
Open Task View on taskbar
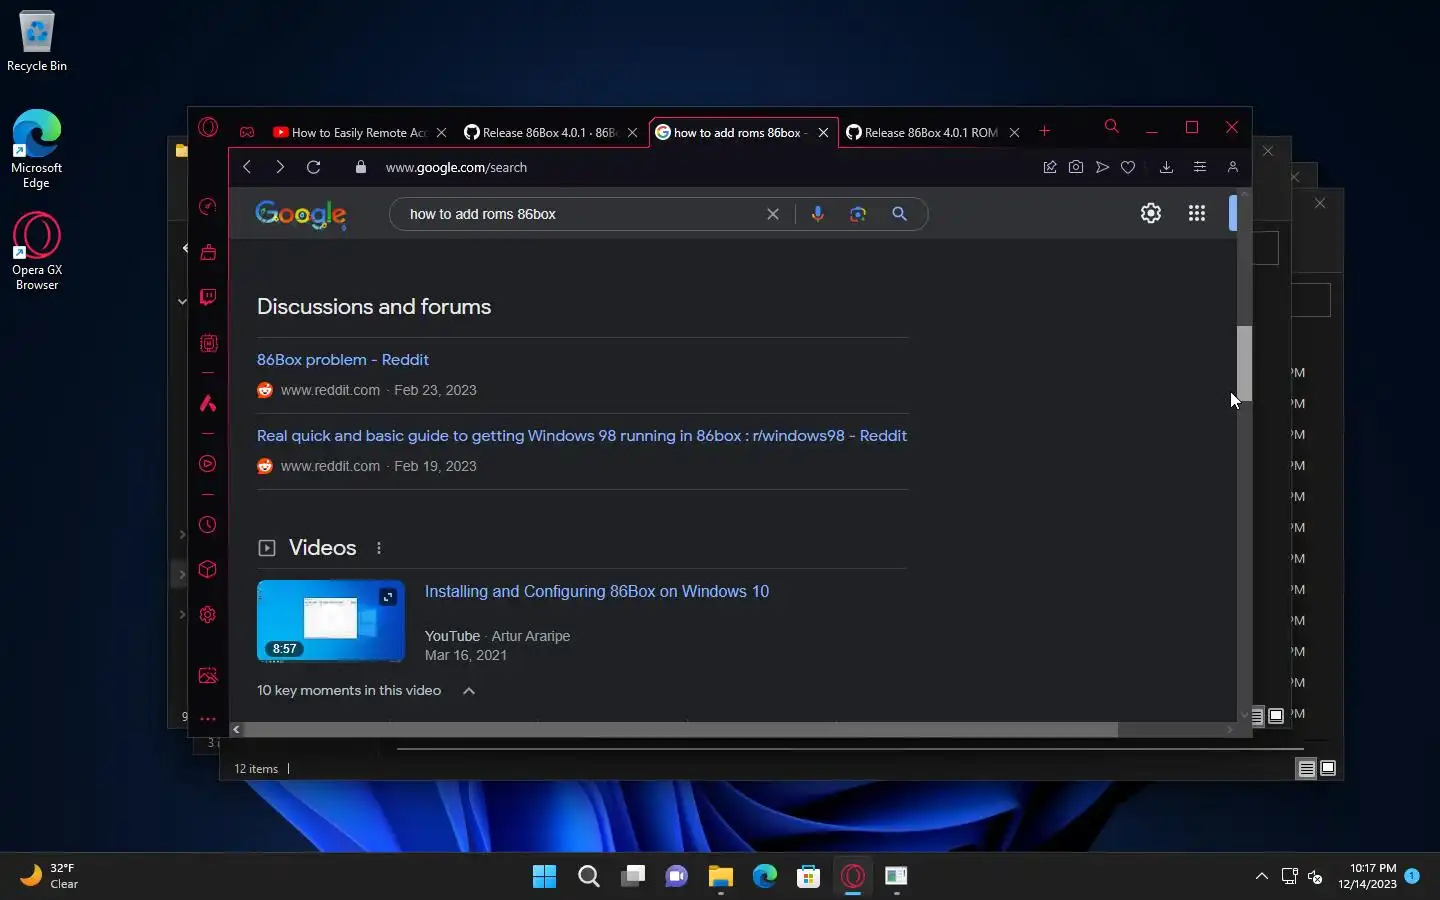633,877
